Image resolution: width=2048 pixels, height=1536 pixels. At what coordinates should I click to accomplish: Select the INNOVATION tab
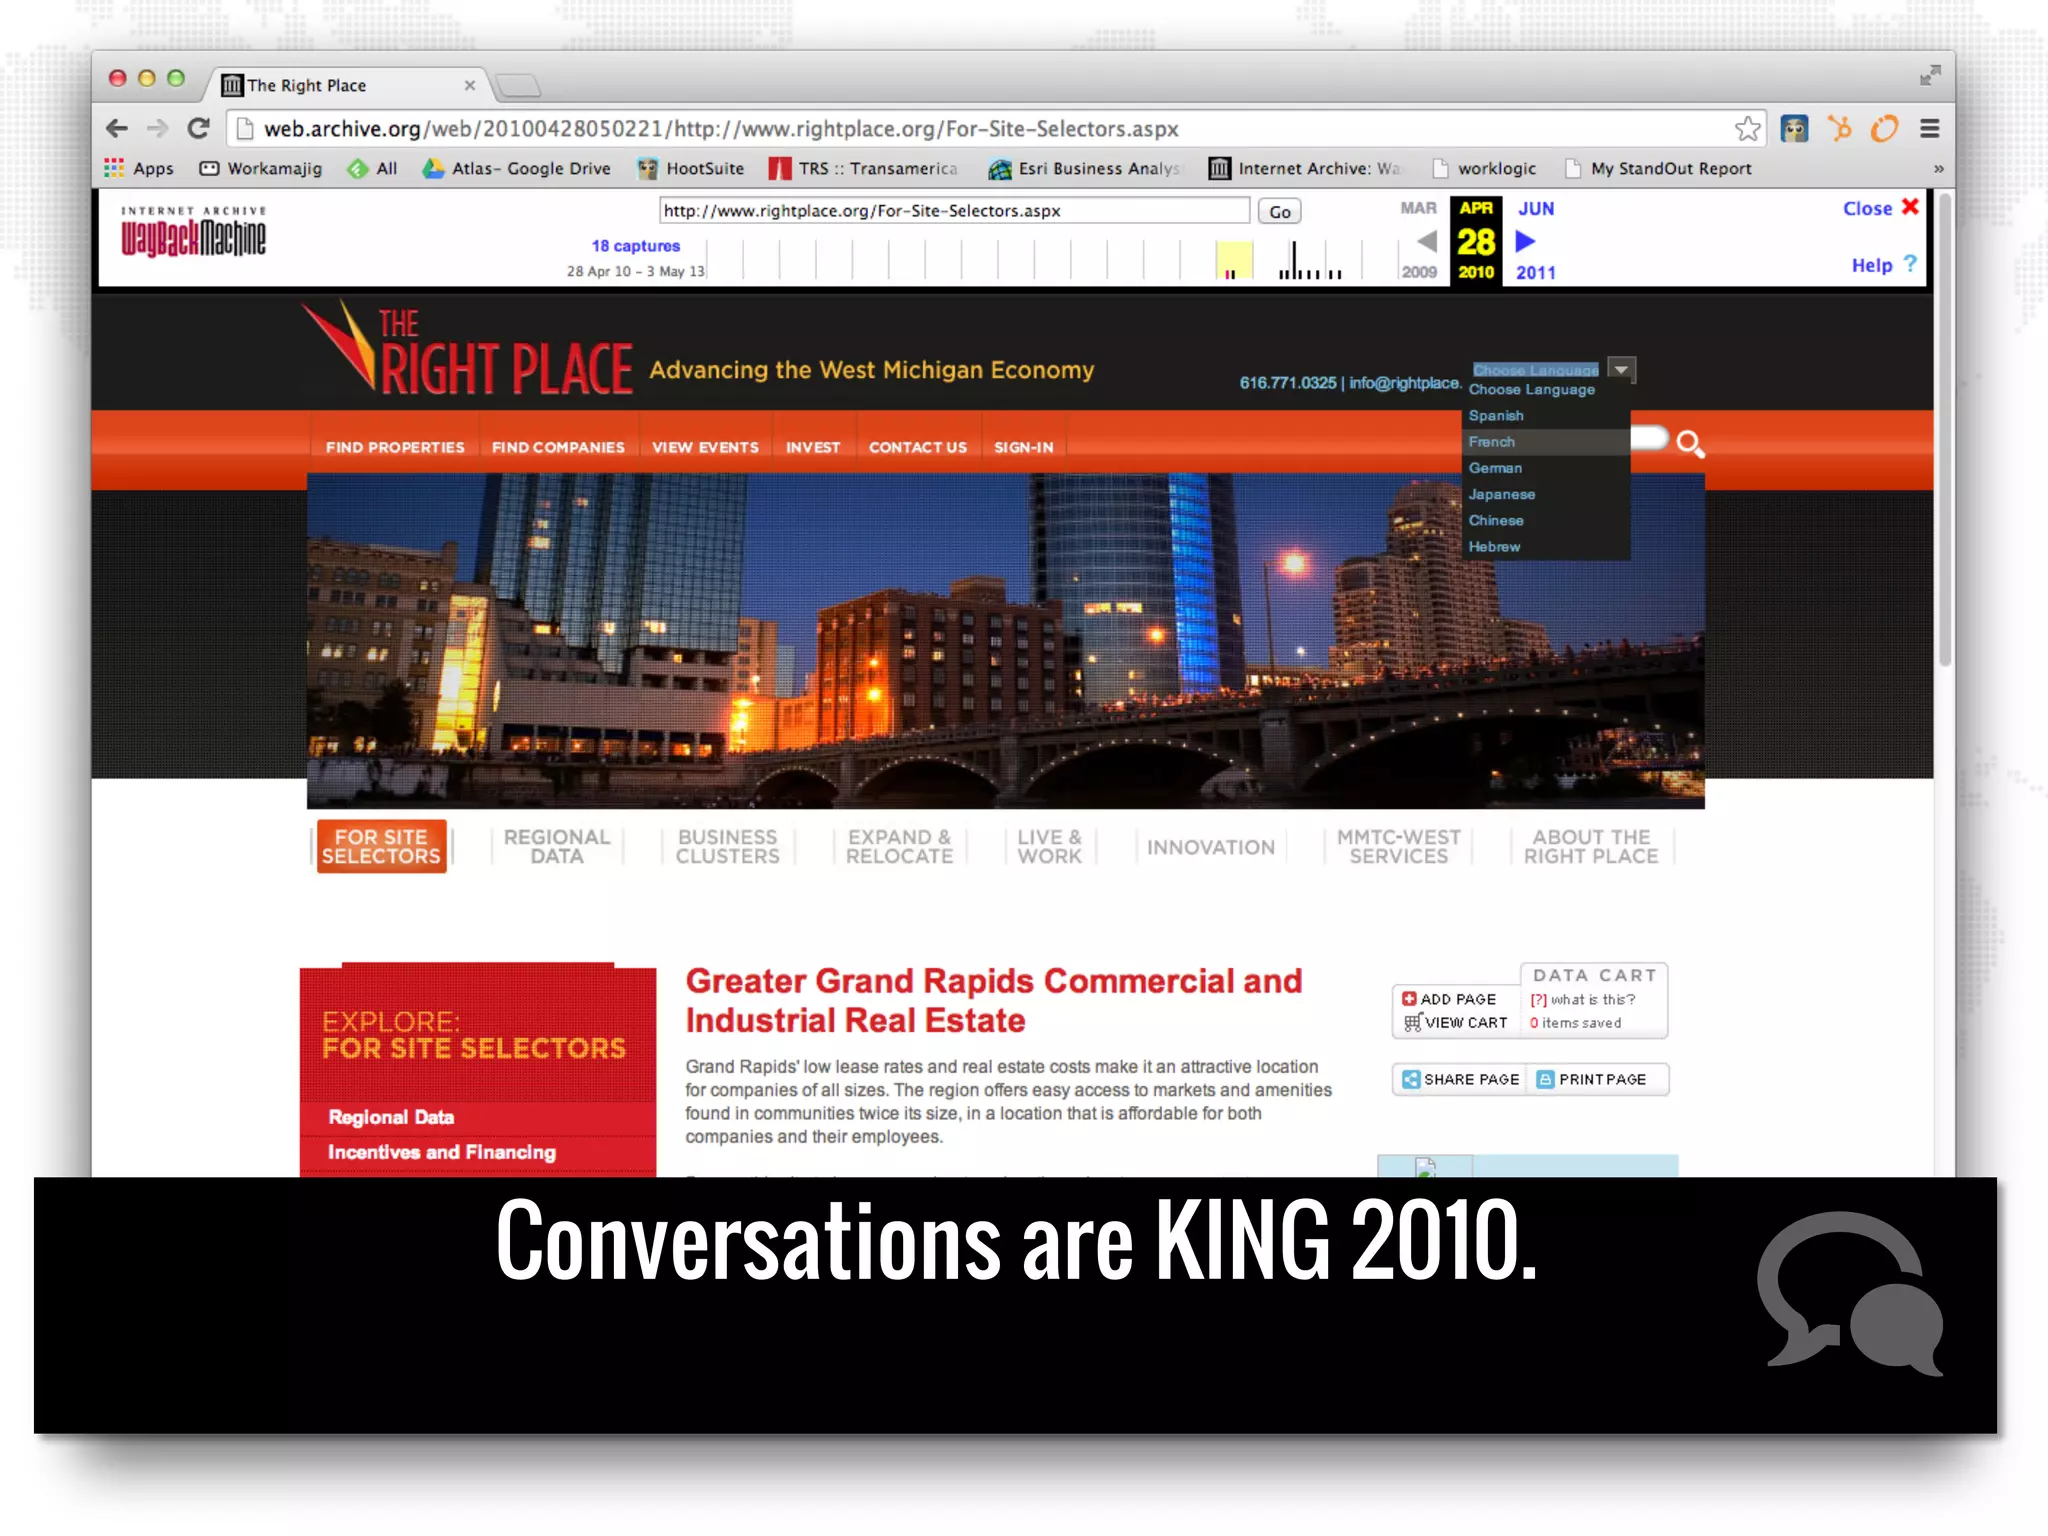tap(1211, 848)
